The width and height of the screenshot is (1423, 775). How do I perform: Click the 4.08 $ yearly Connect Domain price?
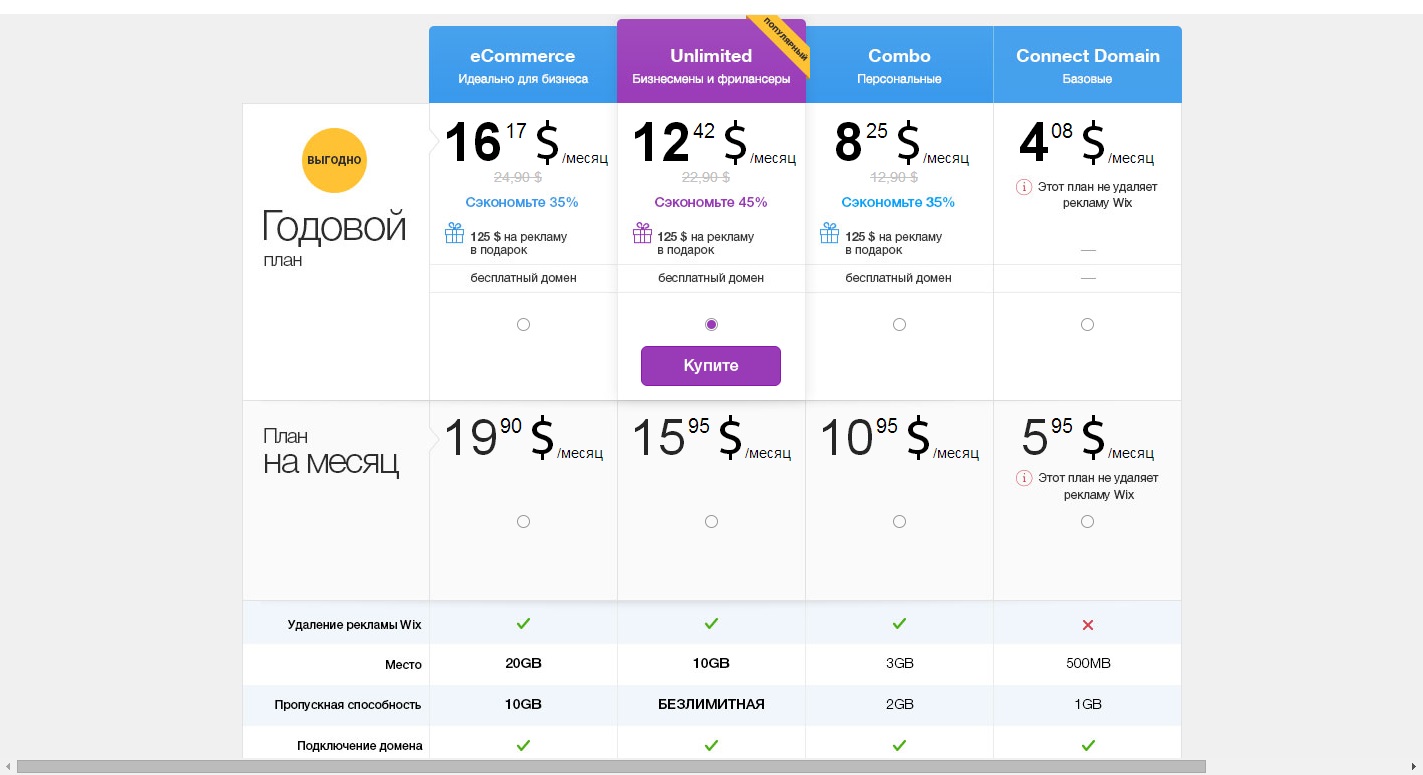point(1086,143)
